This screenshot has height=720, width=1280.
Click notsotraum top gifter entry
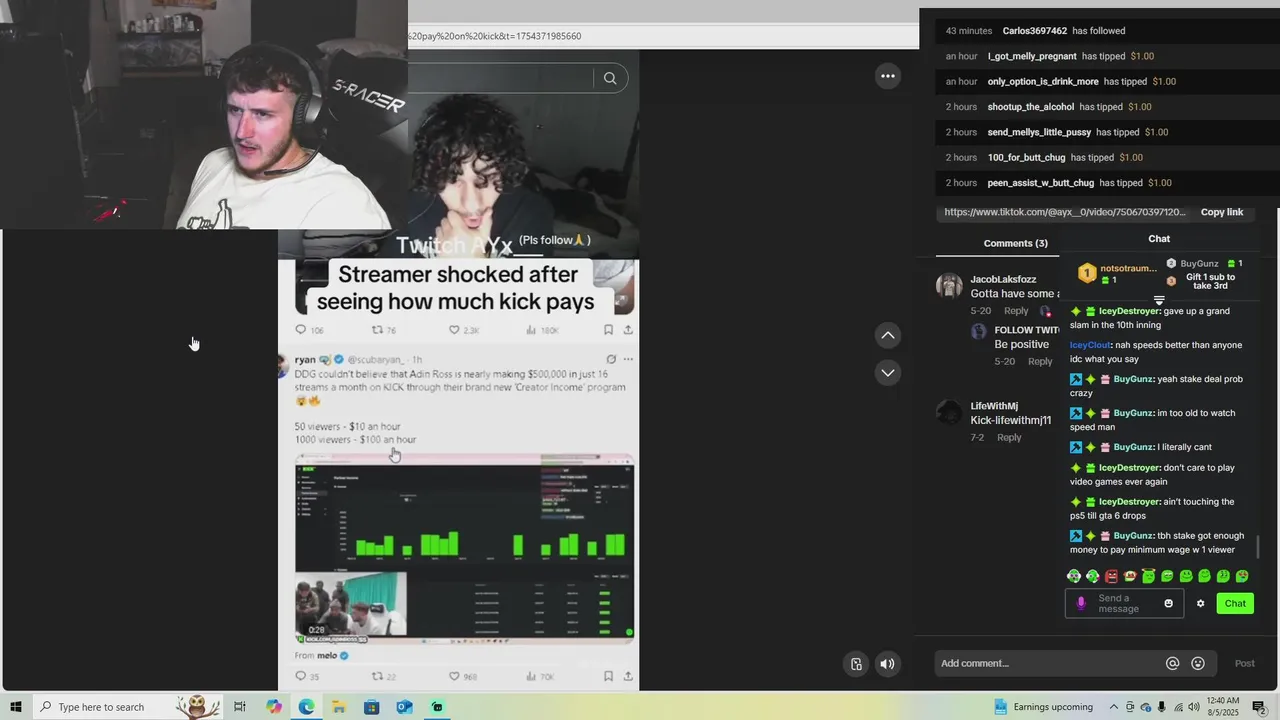point(1117,272)
